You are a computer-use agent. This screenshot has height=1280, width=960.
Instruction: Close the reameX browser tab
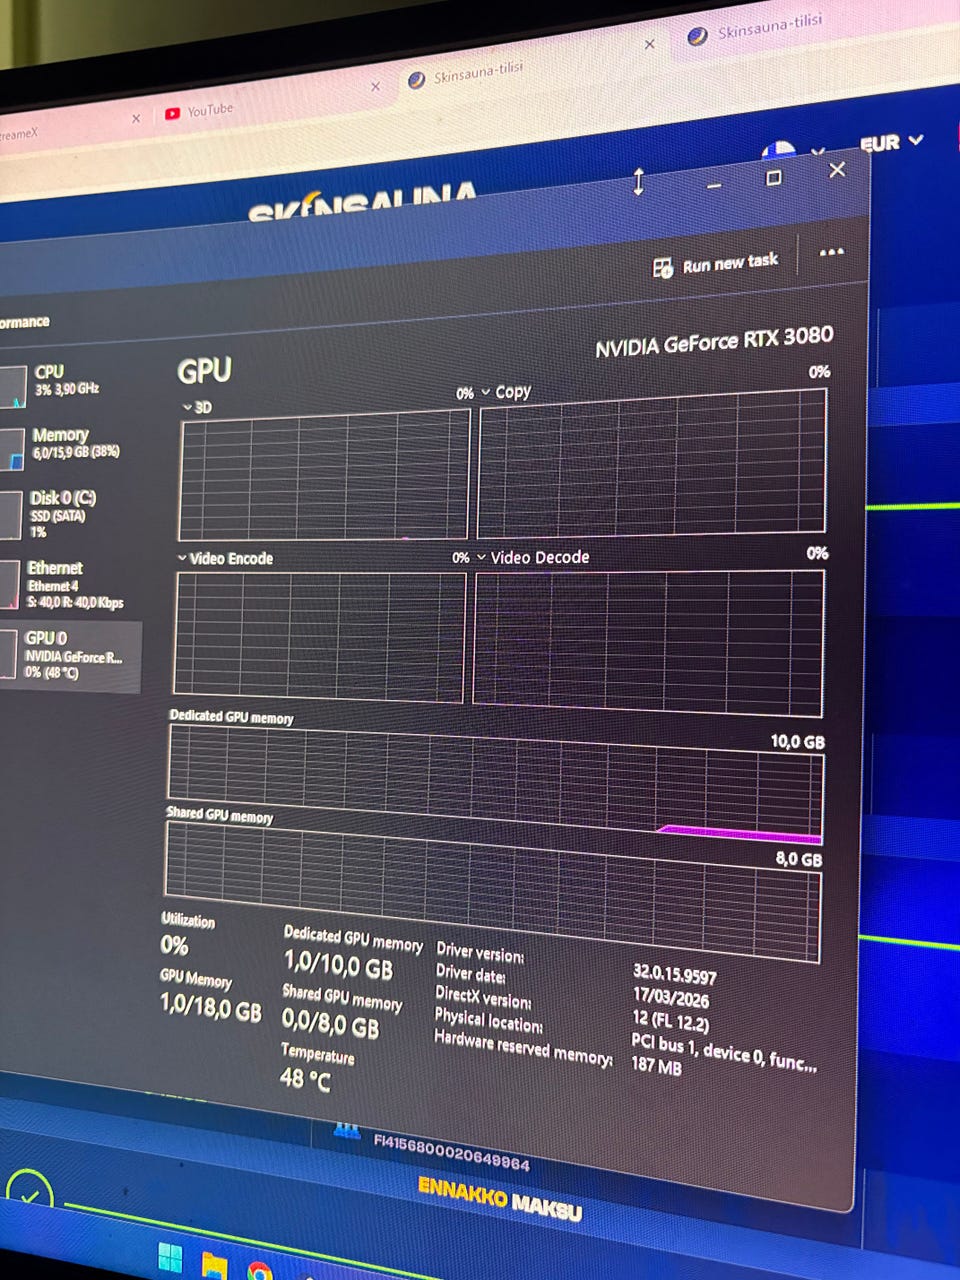[136, 118]
